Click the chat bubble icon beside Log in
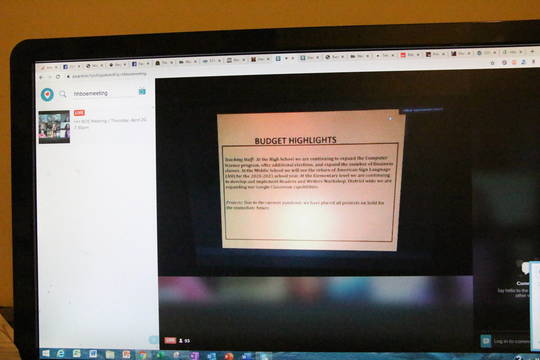540x360 pixels. [x=486, y=341]
